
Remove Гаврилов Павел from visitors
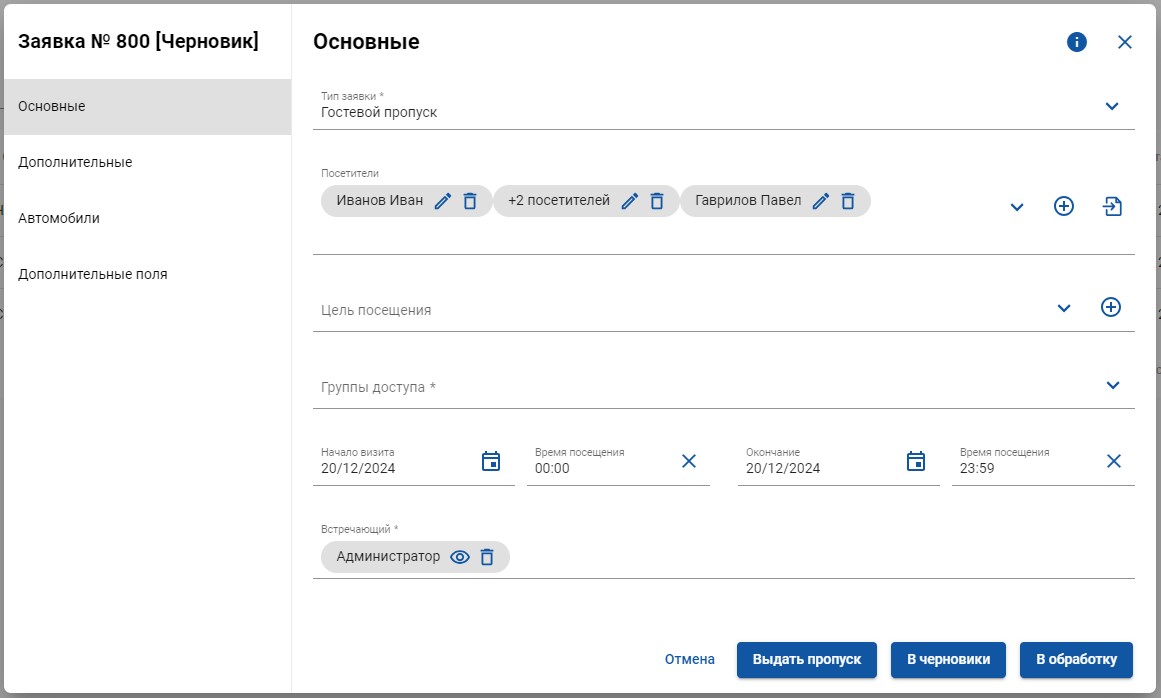848,201
